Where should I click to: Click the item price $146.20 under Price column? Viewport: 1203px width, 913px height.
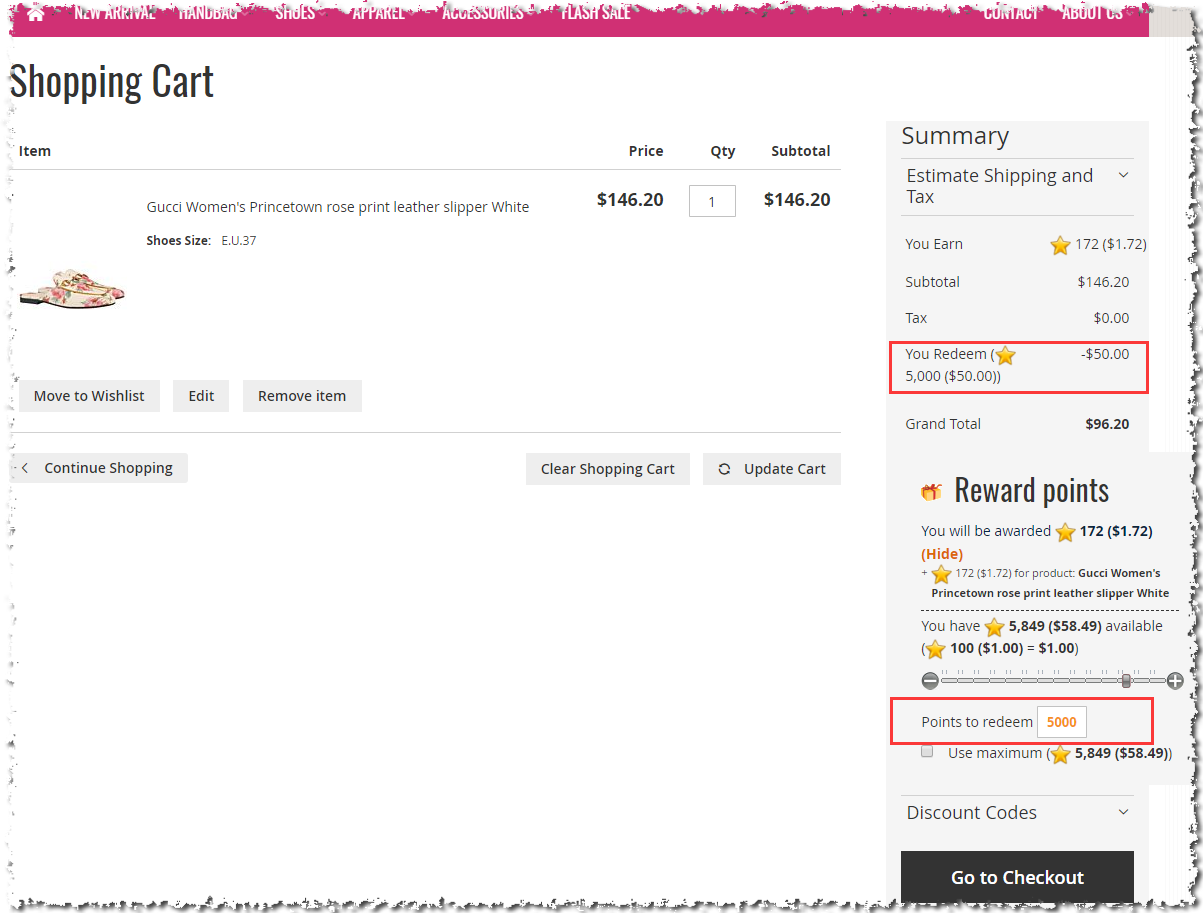coord(630,200)
